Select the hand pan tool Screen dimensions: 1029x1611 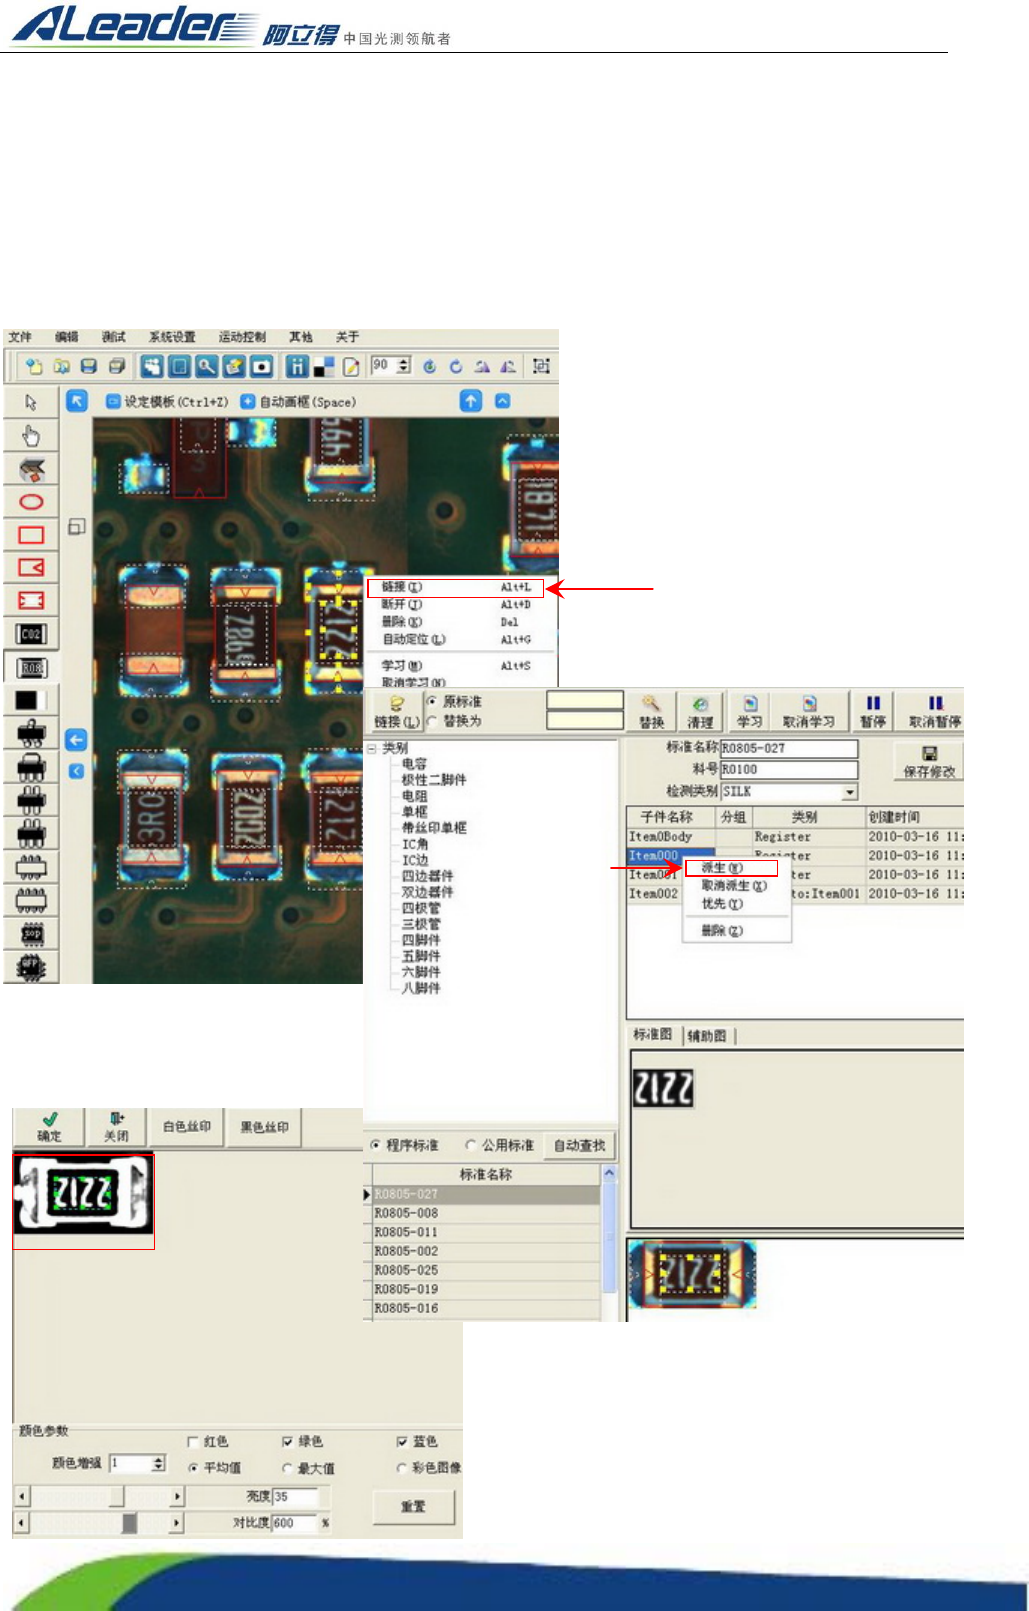coord(31,436)
